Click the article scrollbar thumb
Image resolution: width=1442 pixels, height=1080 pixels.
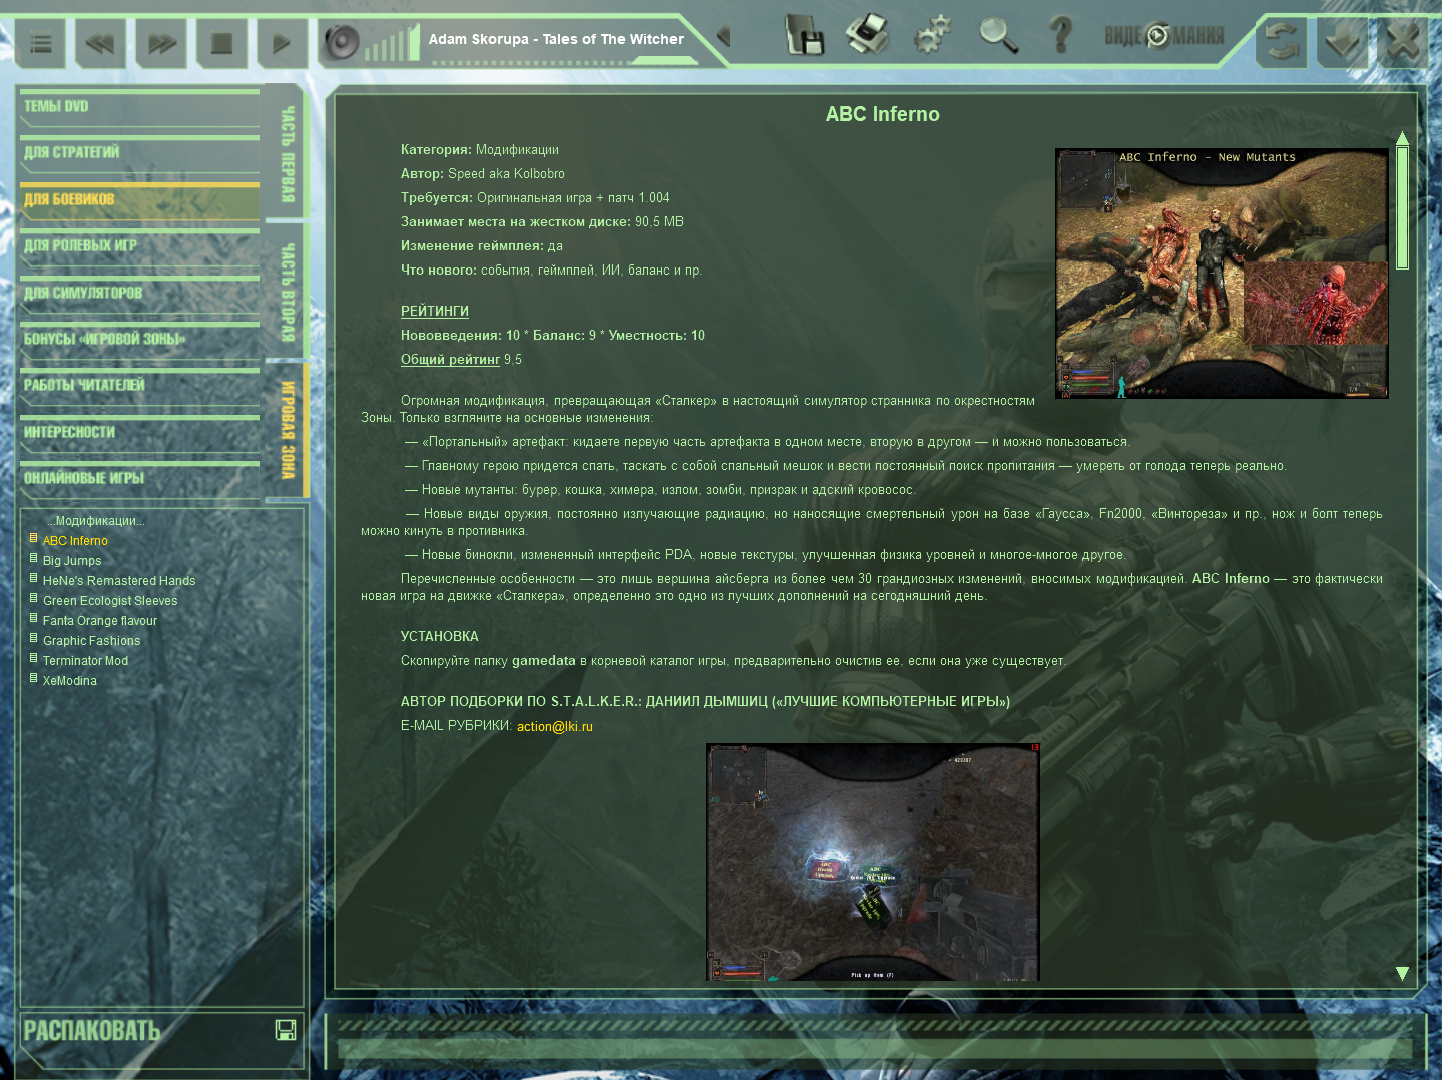coord(1402,208)
